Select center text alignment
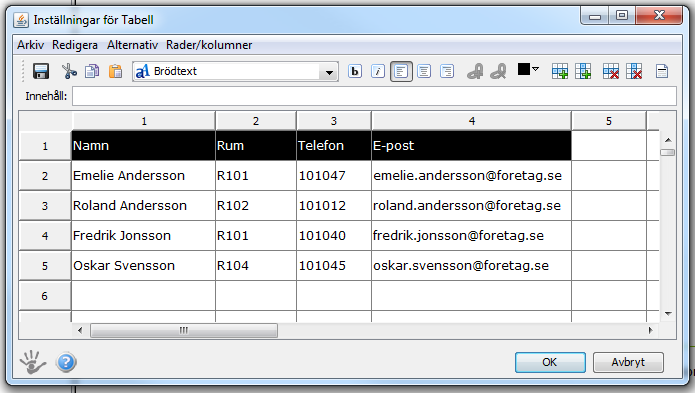The height and width of the screenshot is (393, 695). [x=424, y=71]
